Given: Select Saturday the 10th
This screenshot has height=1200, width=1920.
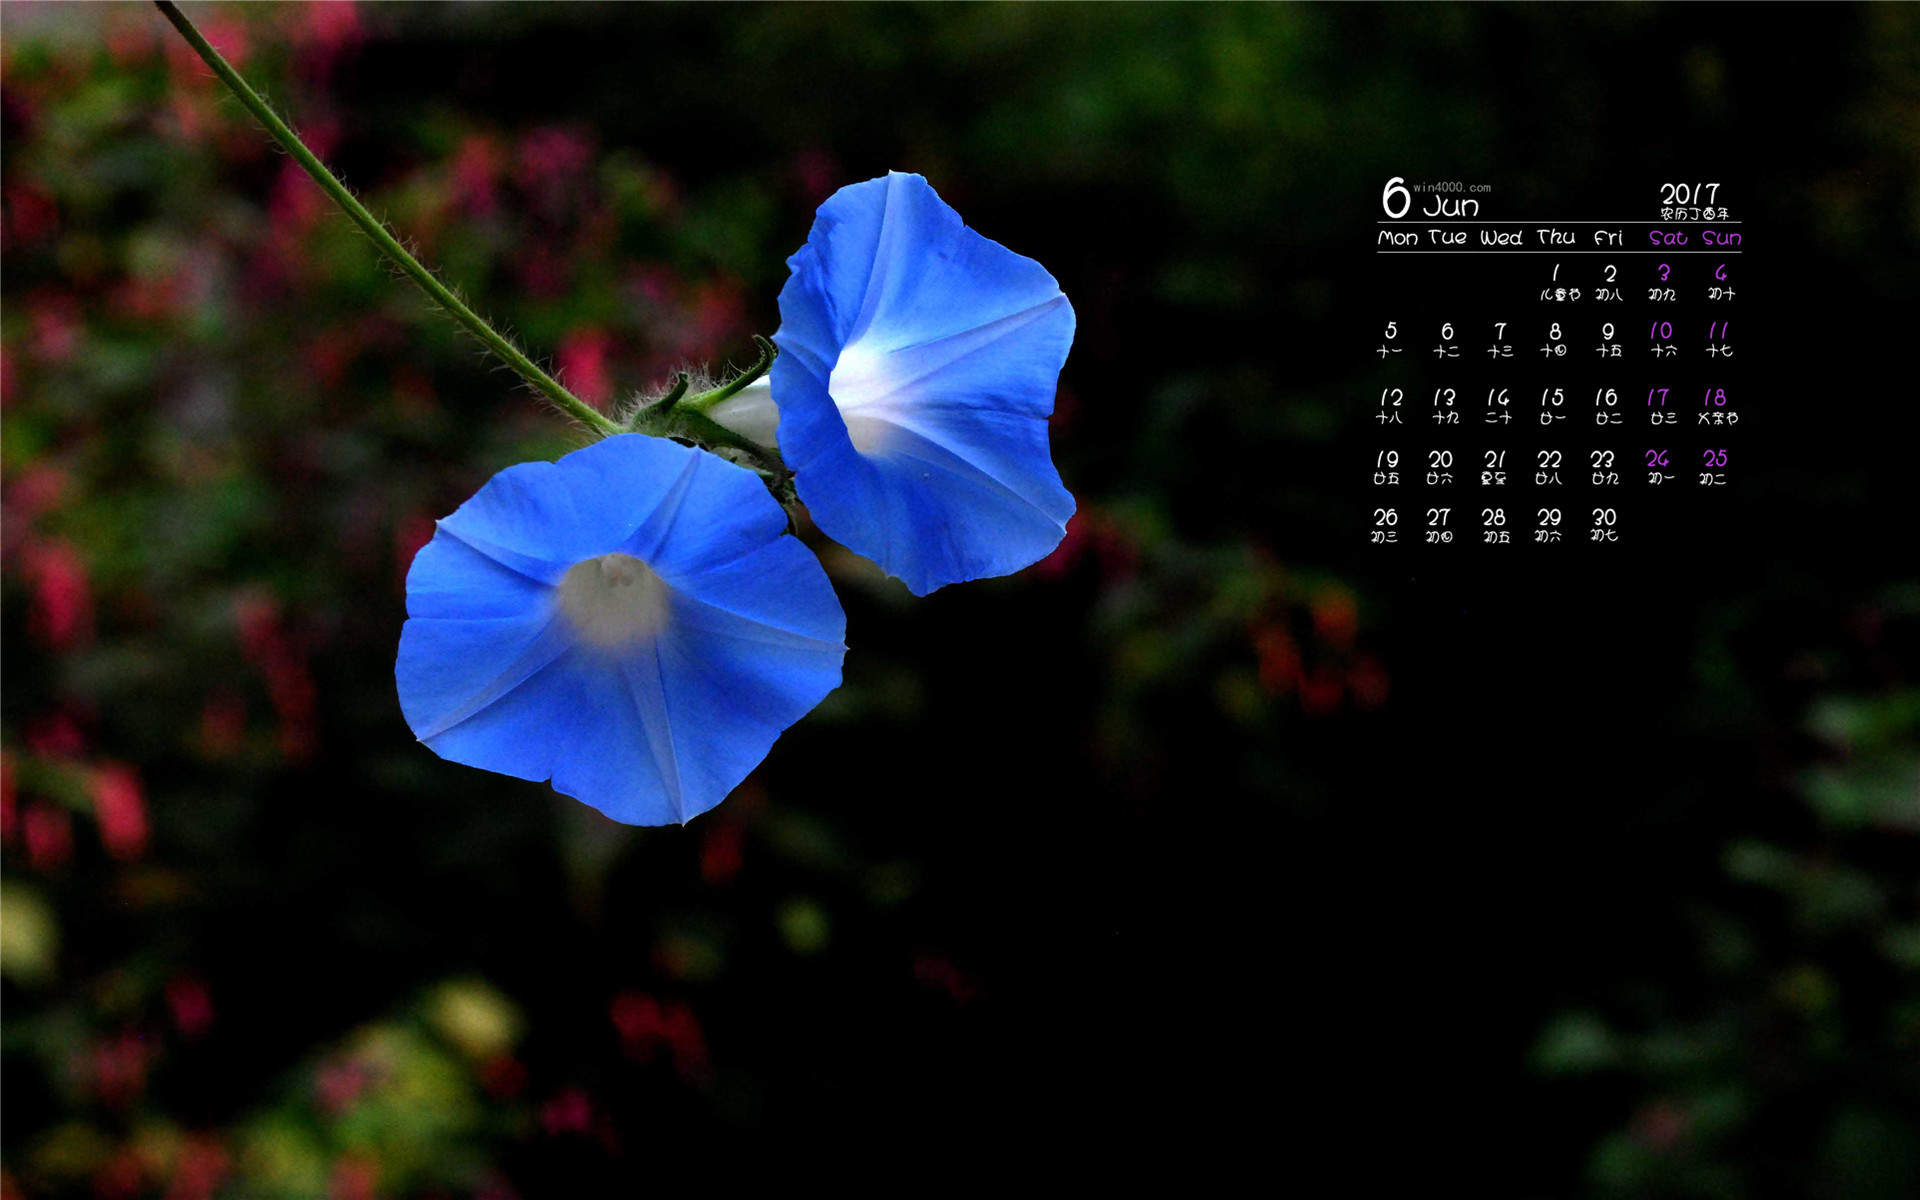Looking at the screenshot, I should point(1661,330).
